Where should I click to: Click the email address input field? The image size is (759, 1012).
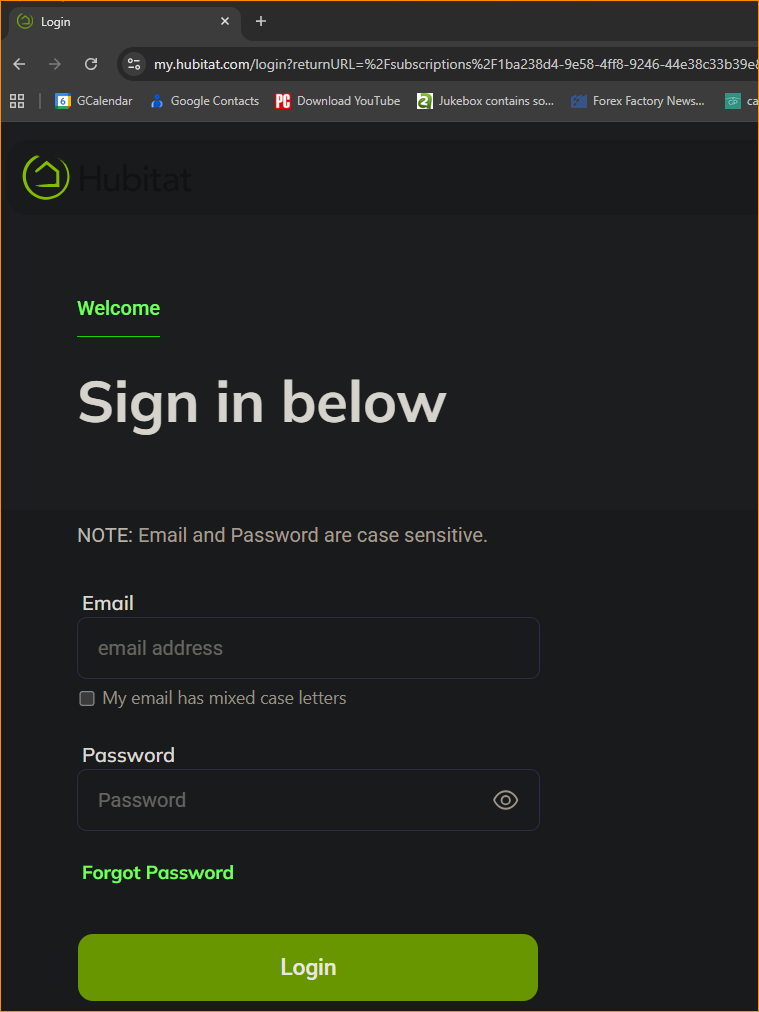point(308,648)
